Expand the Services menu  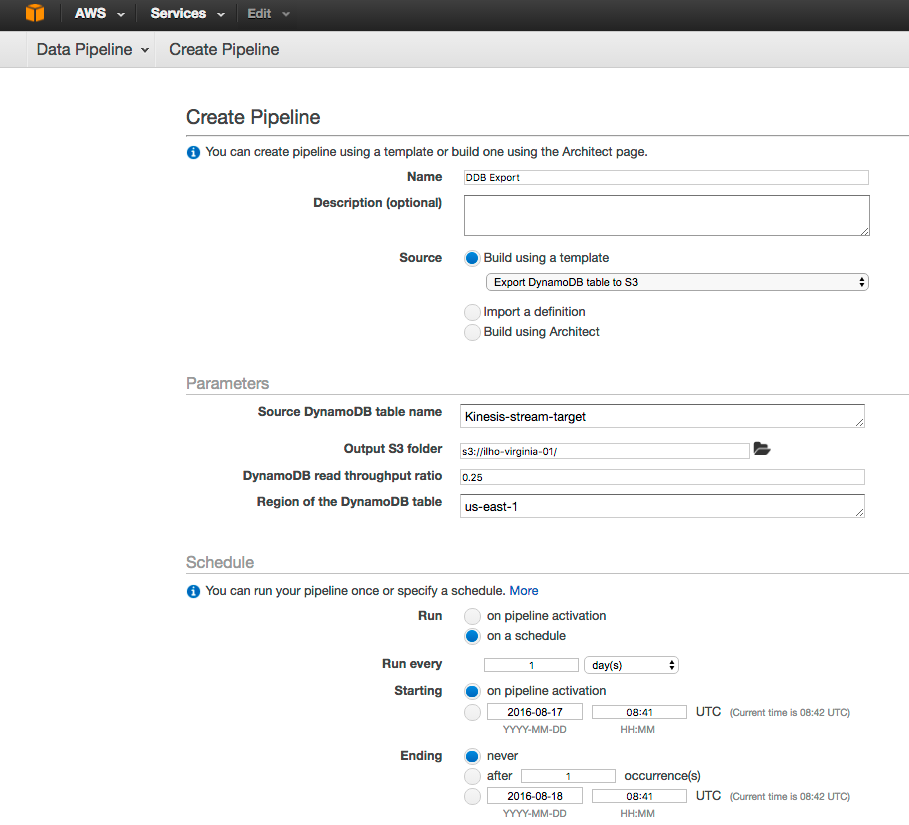pyautogui.click(x=187, y=13)
